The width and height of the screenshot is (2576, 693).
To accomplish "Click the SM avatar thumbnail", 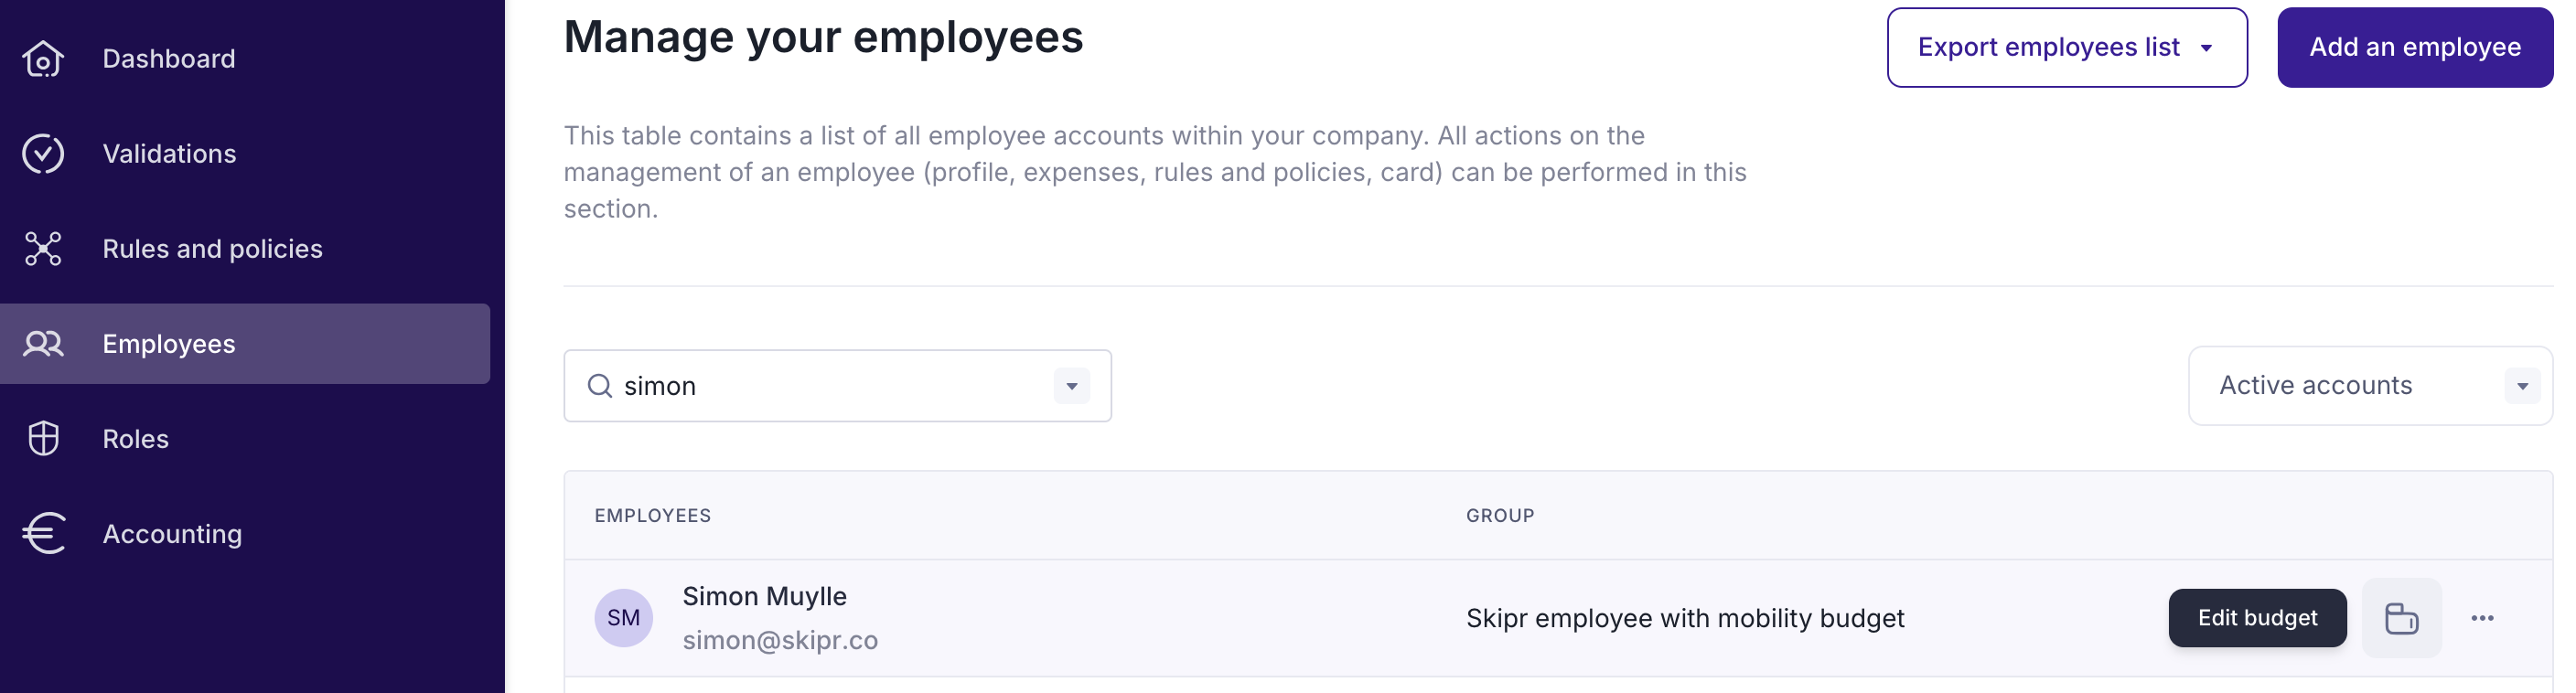I will (623, 618).
